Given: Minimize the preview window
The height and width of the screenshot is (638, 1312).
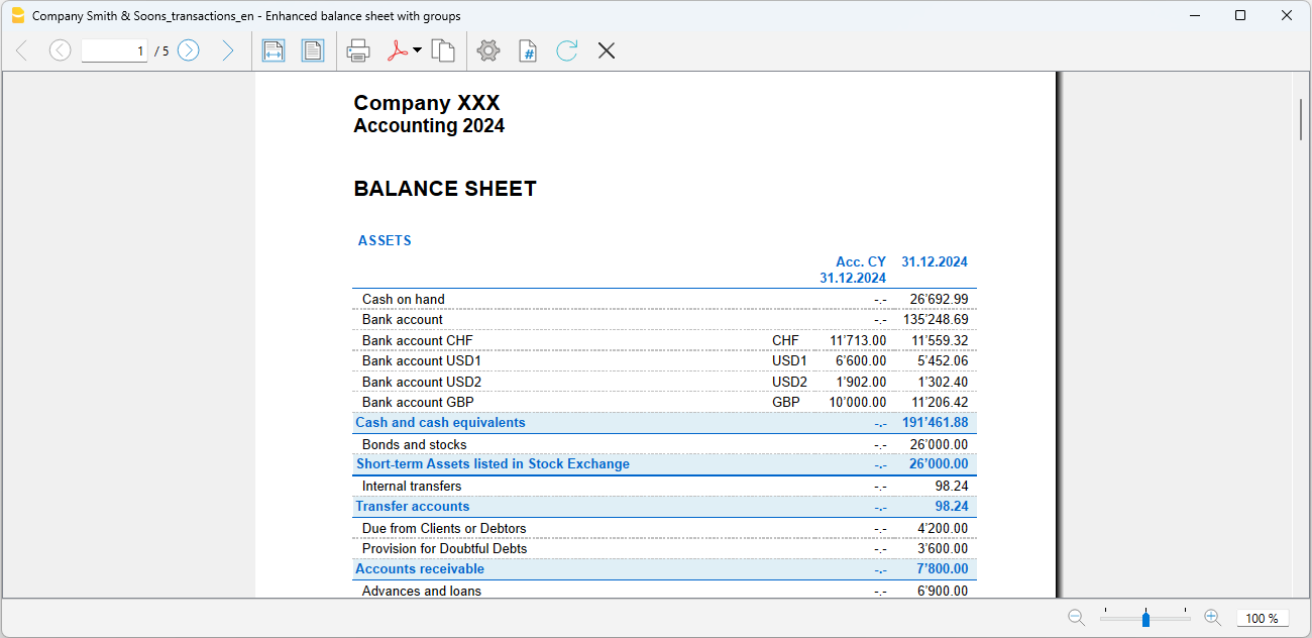Looking at the screenshot, I should coord(1195,16).
